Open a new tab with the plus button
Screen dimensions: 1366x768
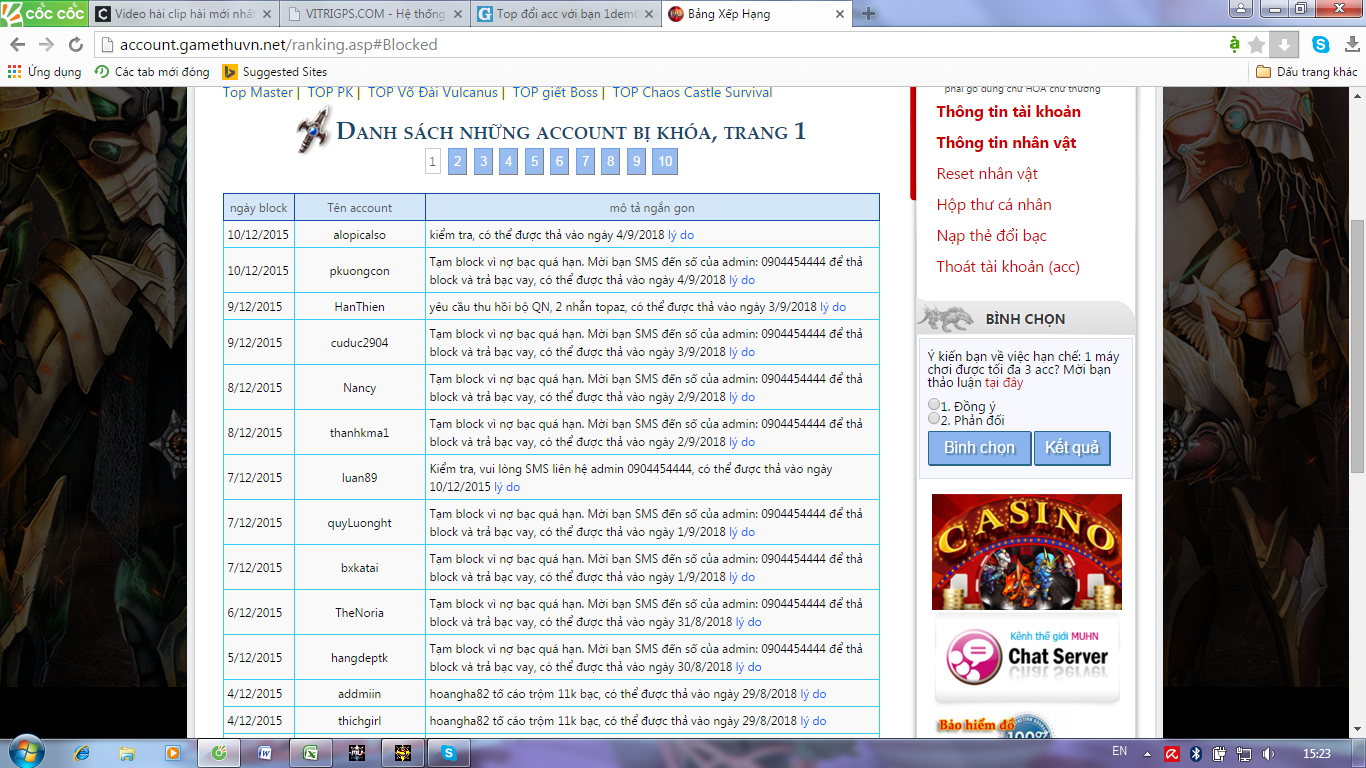pos(868,14)
